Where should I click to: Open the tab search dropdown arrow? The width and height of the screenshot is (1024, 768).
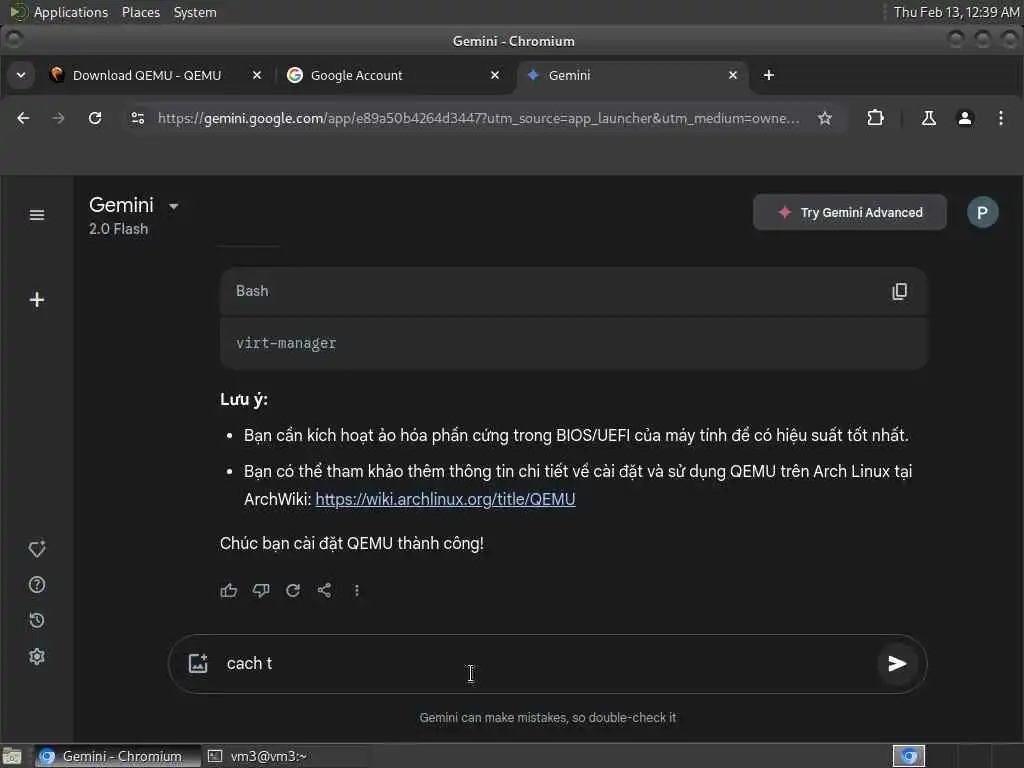click(21, 75)
